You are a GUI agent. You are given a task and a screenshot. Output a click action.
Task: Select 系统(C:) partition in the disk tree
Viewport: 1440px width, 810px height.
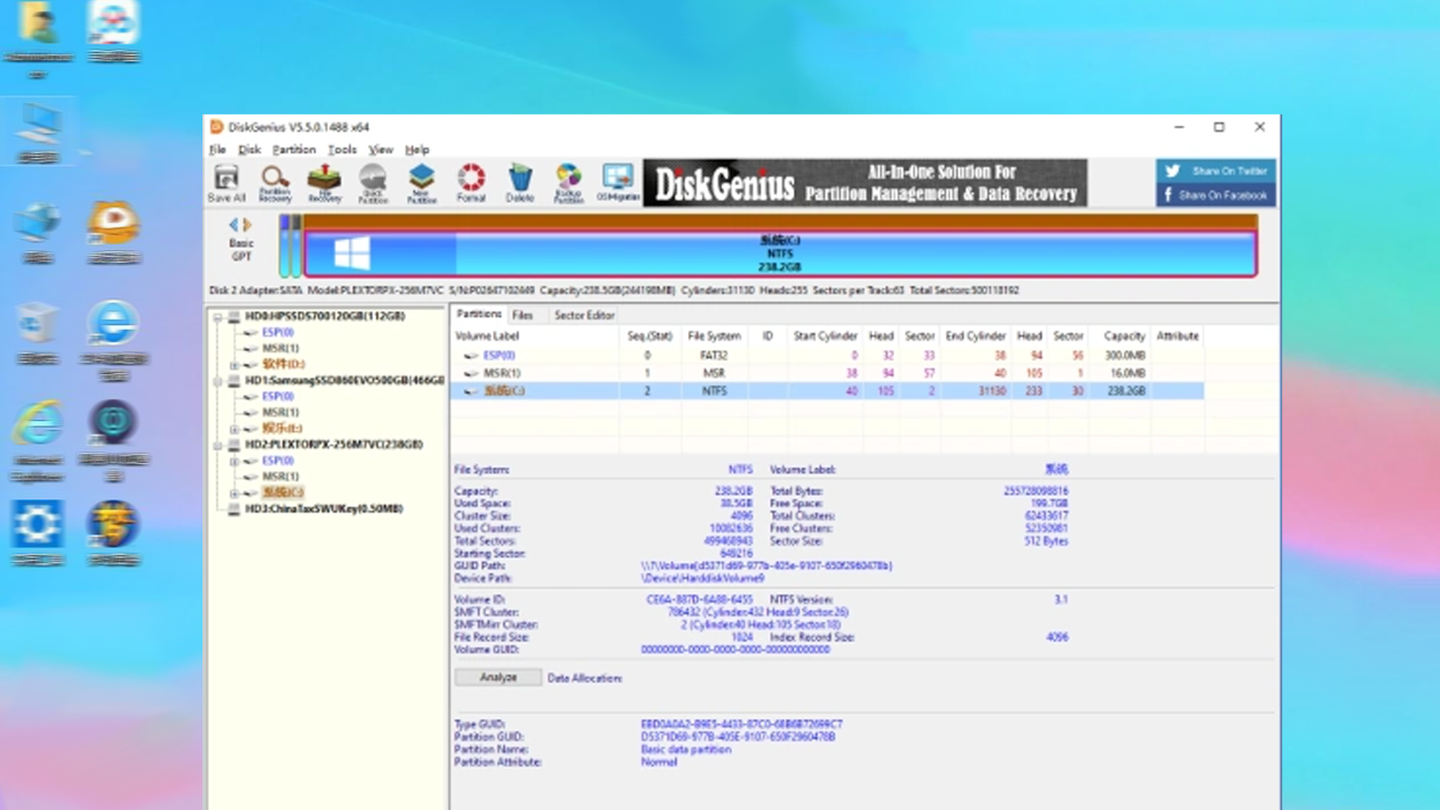pyautogui.click(x=282, y=492)
